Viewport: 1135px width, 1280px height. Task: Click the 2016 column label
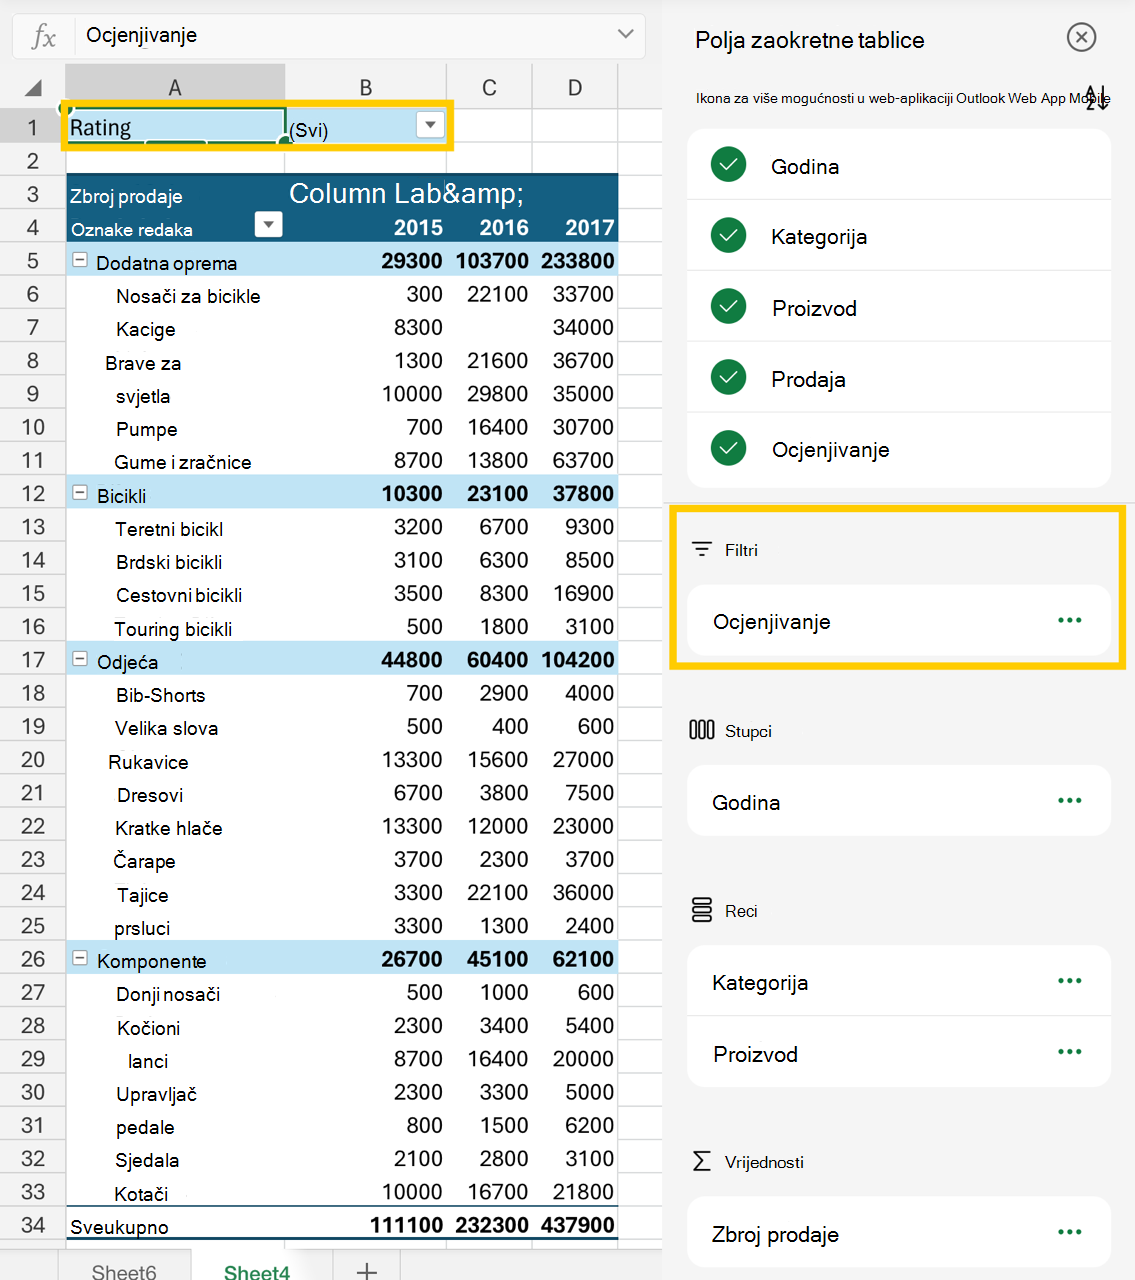coord(504,228)
